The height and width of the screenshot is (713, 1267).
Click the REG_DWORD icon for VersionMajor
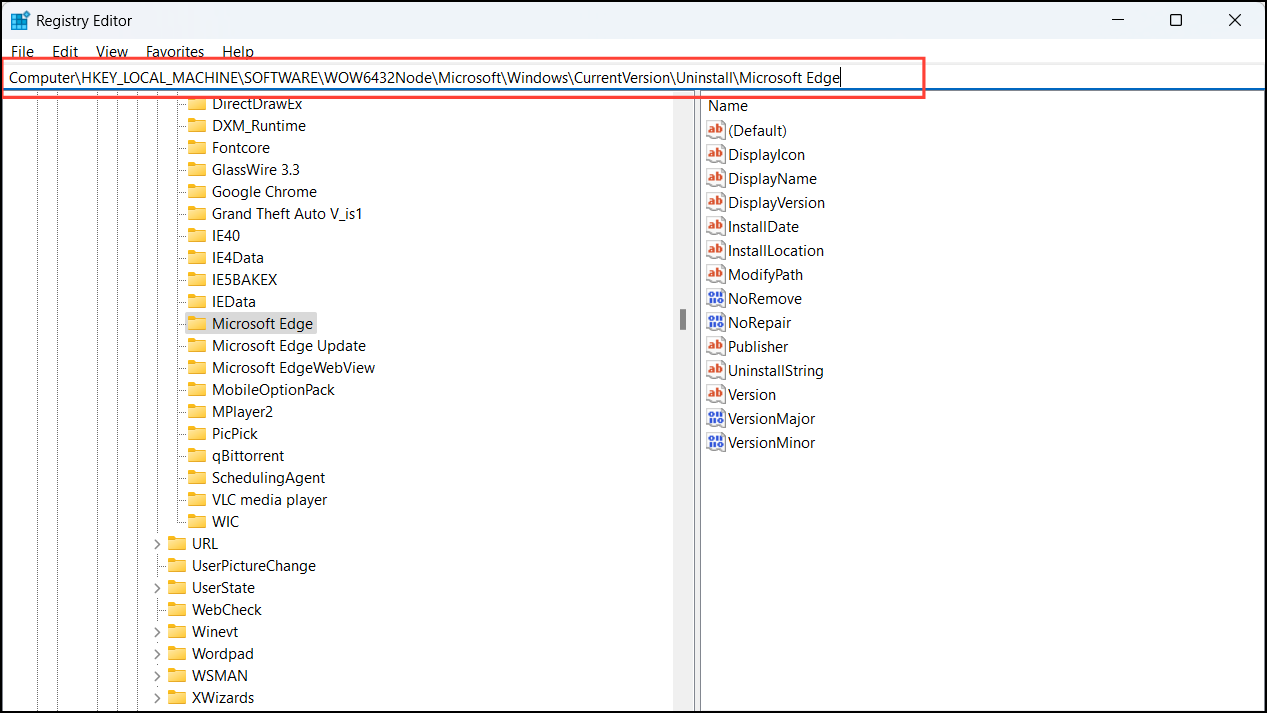pyautogui.click(x=716, y=418)
